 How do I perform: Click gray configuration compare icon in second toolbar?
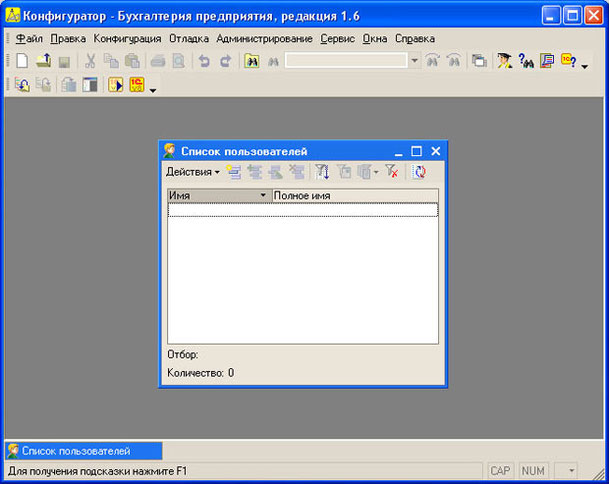pos(68,85)
